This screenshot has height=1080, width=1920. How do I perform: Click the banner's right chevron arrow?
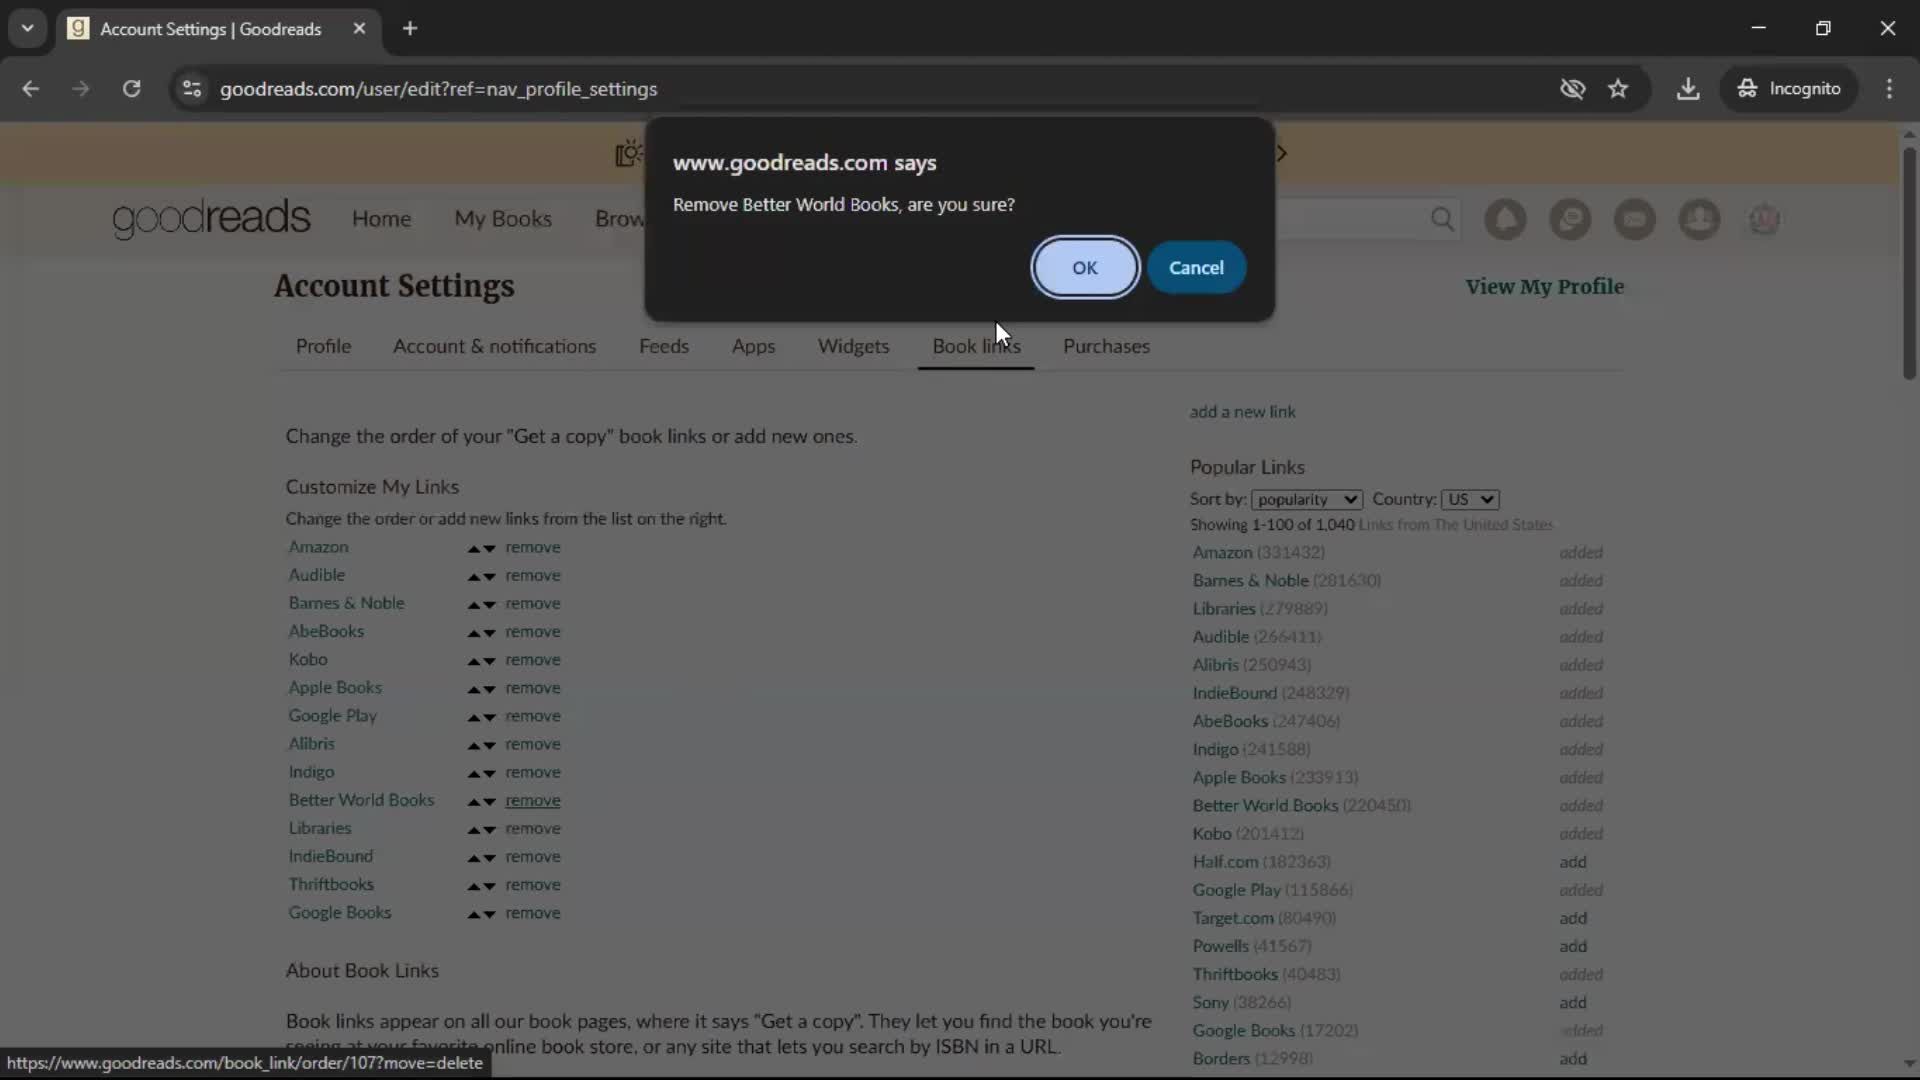(x=1282, y=153)
